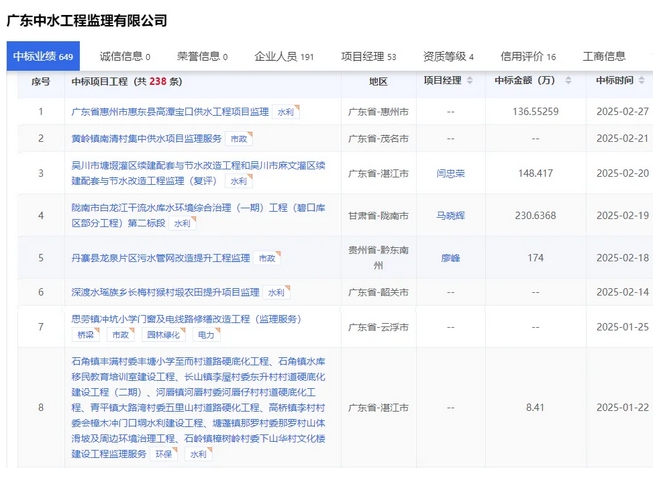Screen dimensions: 662x487
Task: Open the 项目经理 53 tab
Action: [369, 56]
